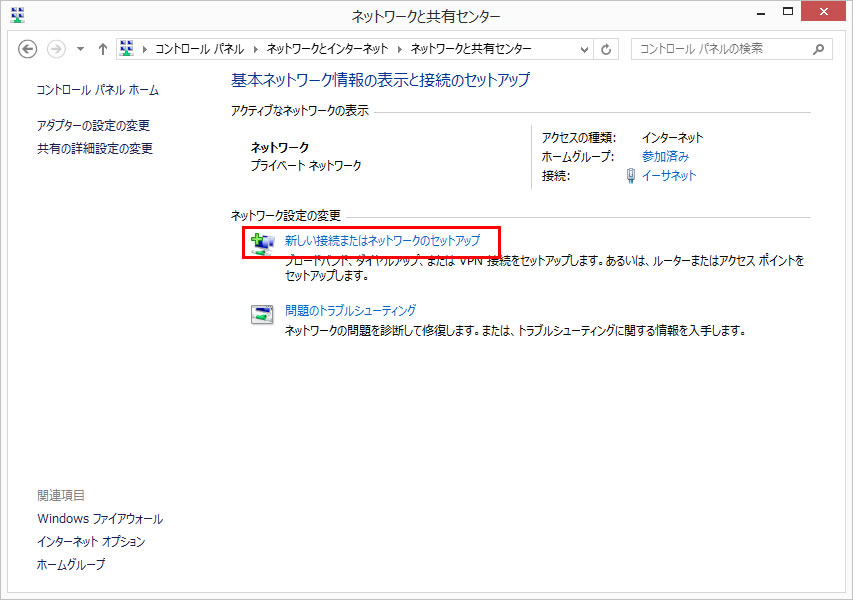
Task: Refresh the window with the reload button
Action: (606, 50)
